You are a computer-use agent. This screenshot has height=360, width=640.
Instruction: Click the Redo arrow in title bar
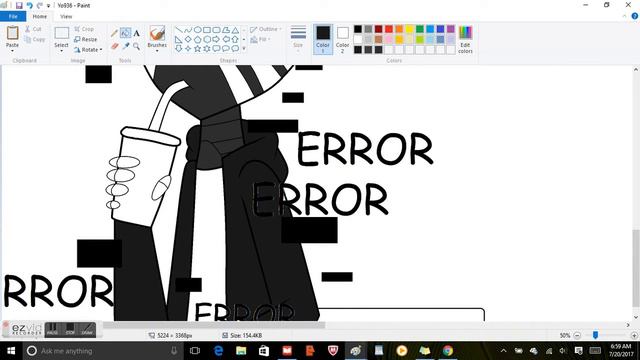click(40, 6)
